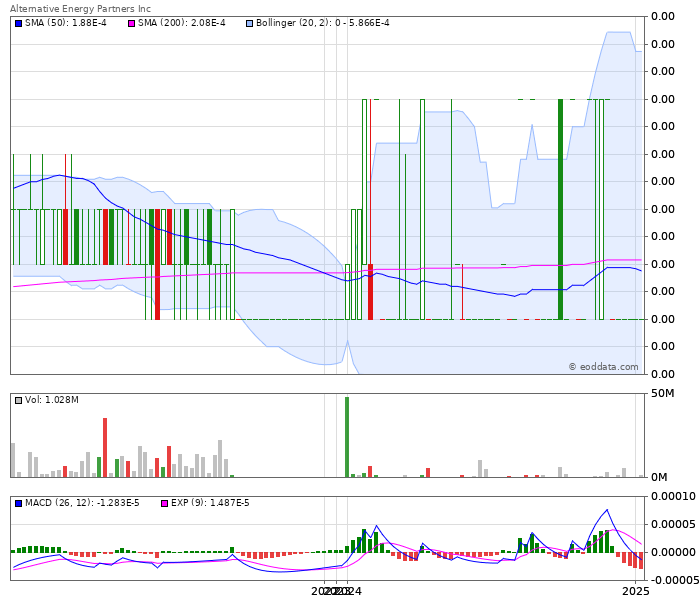Image resolution: width=700 pixels, height=600 pixels.
Task: Click the EXP (9): 1.487E-5 label
Action: coord(210,503)
